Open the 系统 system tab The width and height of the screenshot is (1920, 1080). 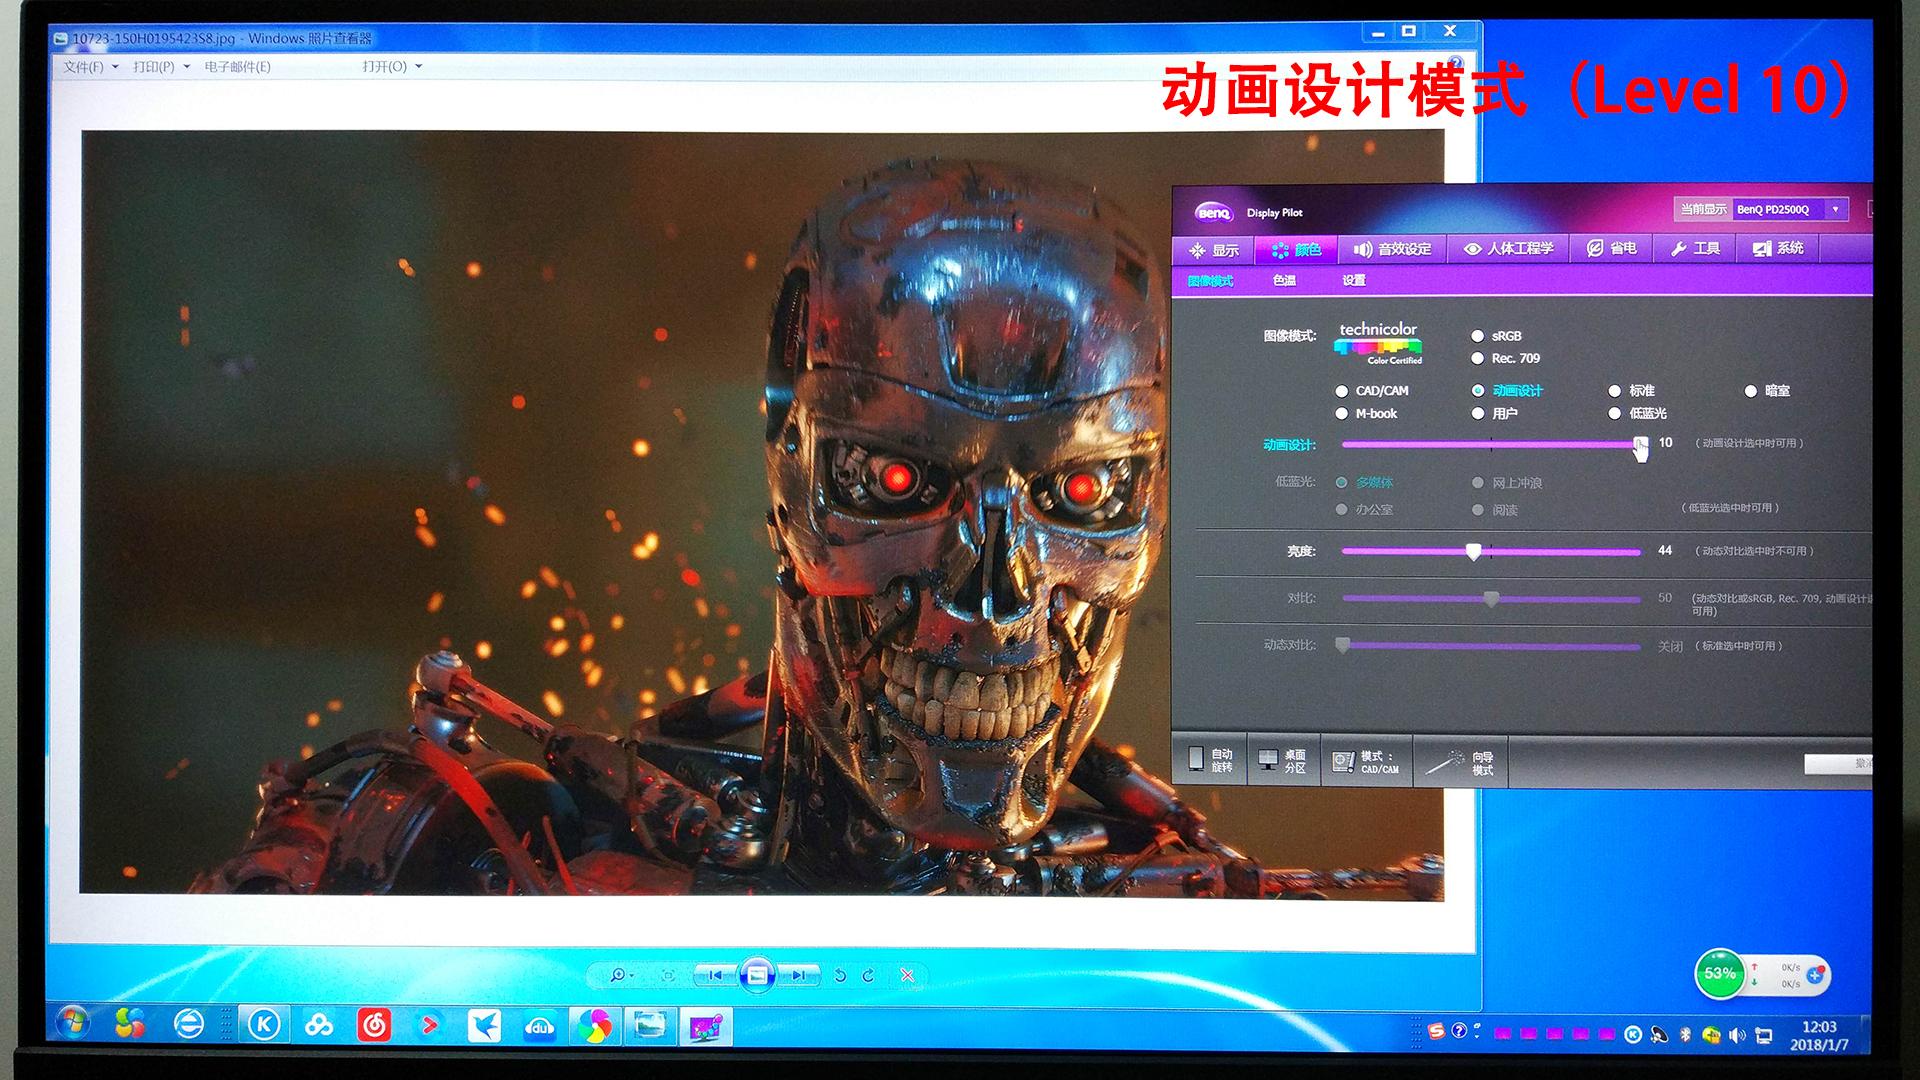(1778, 248)
